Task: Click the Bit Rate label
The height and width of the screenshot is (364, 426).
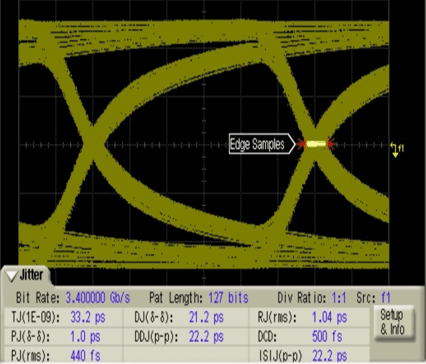Action: pos(38,297)
